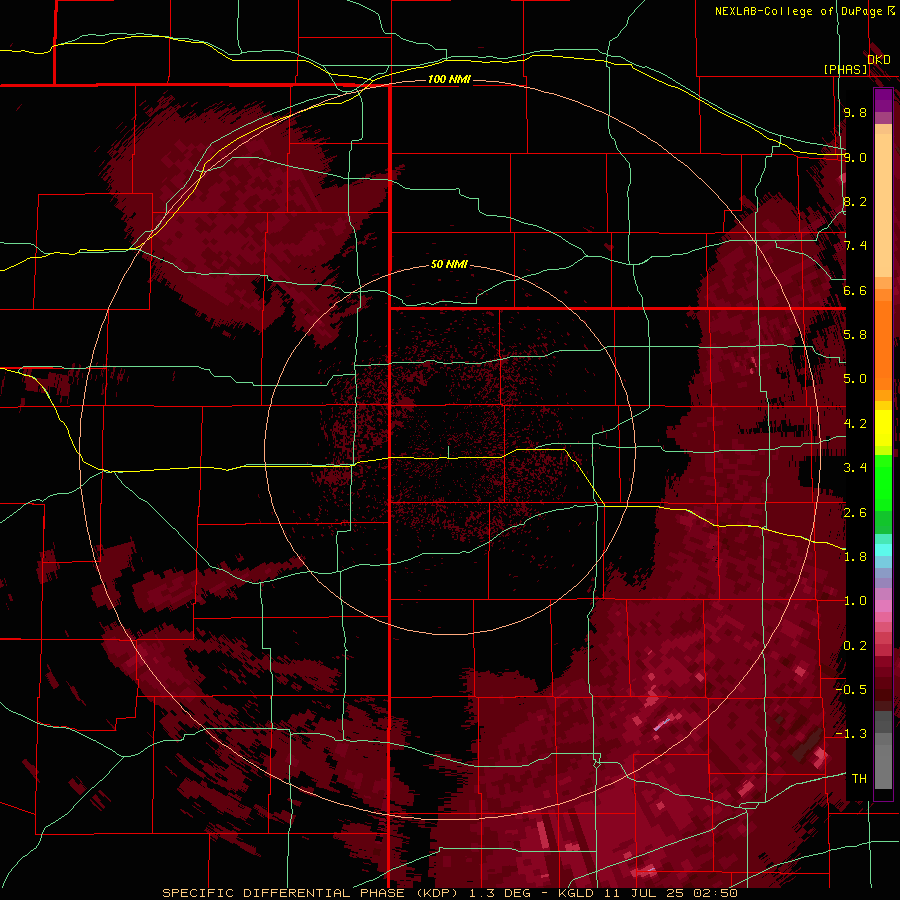The image size is (900, 900).
Task: Click the 2.6 scale value
Action: tap(855, 513)
